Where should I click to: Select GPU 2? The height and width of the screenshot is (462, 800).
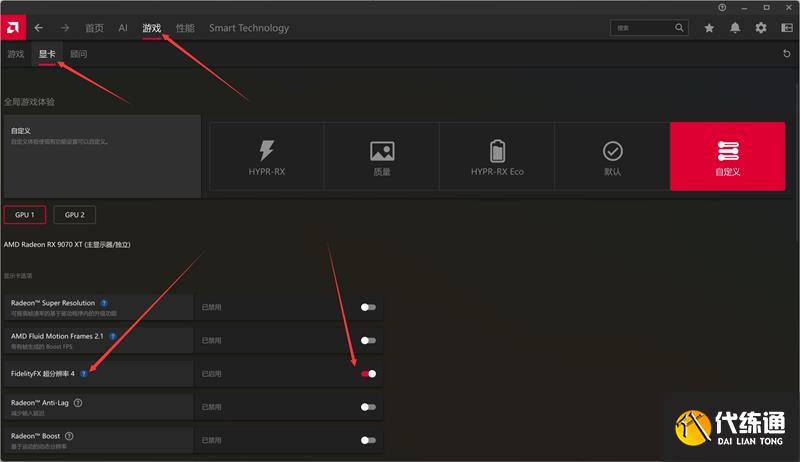tap(74, 215)
